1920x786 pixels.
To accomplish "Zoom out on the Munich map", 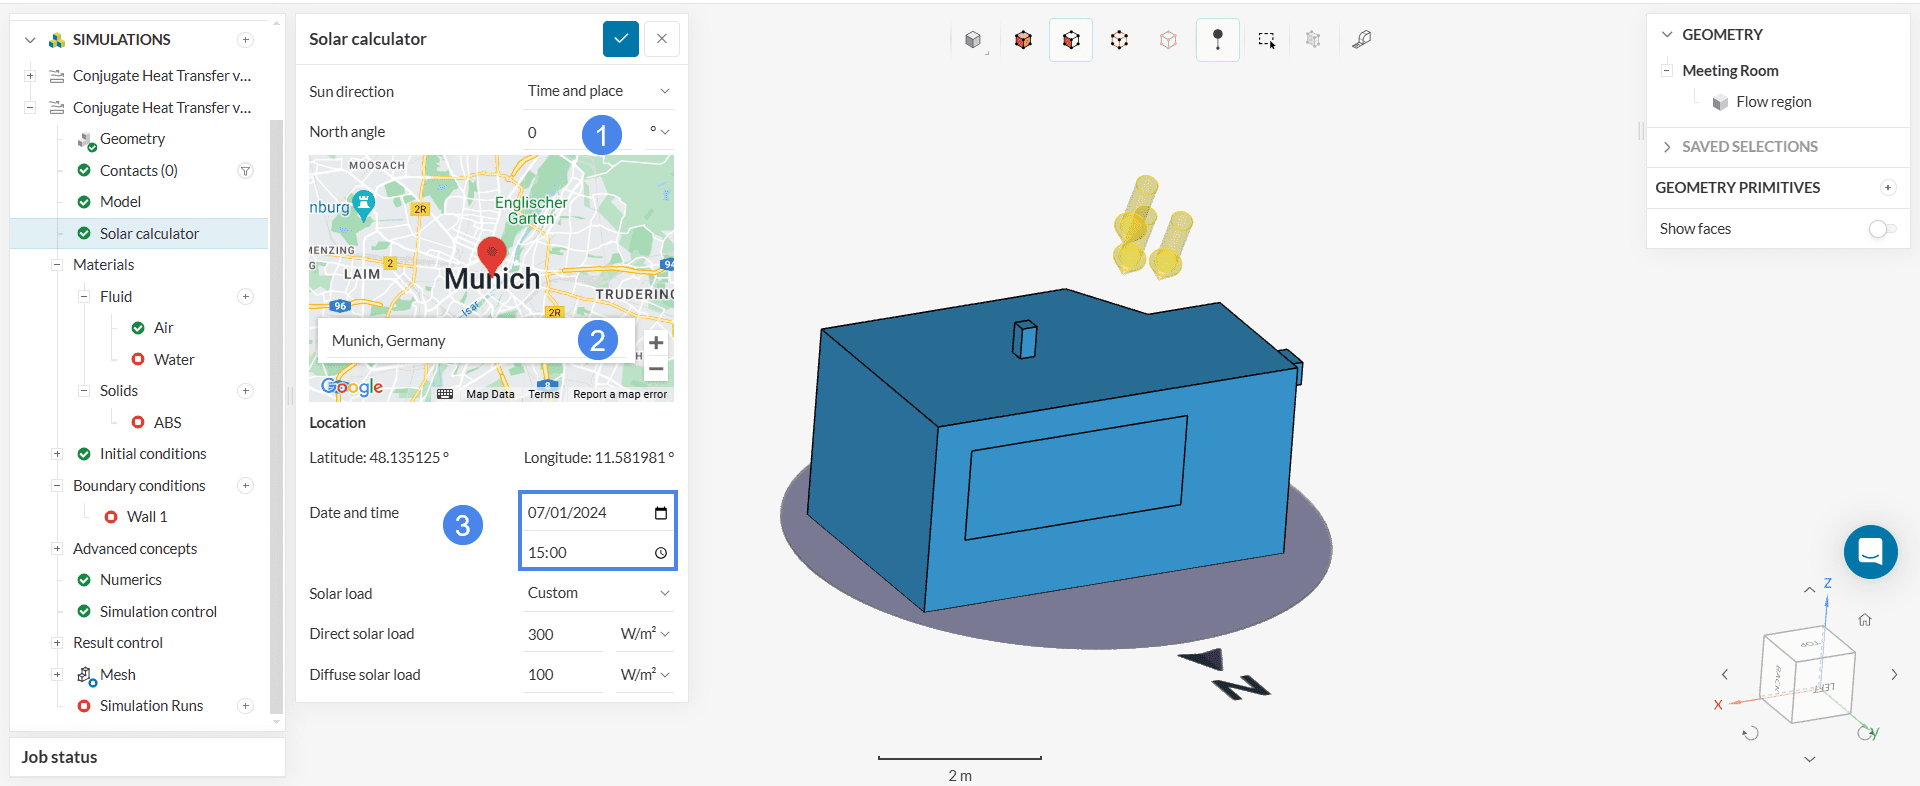I will (656, 369).
